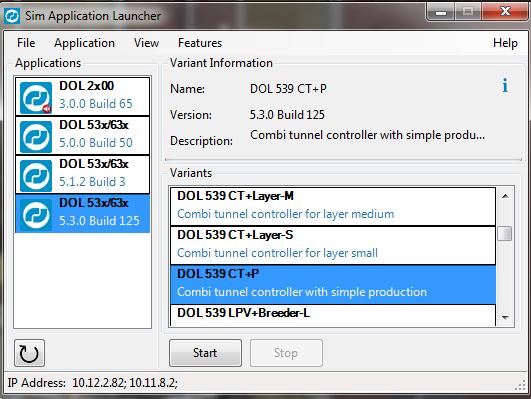
Task: Click the DOL 2x00 application icon
Action: tap(36, 98)
